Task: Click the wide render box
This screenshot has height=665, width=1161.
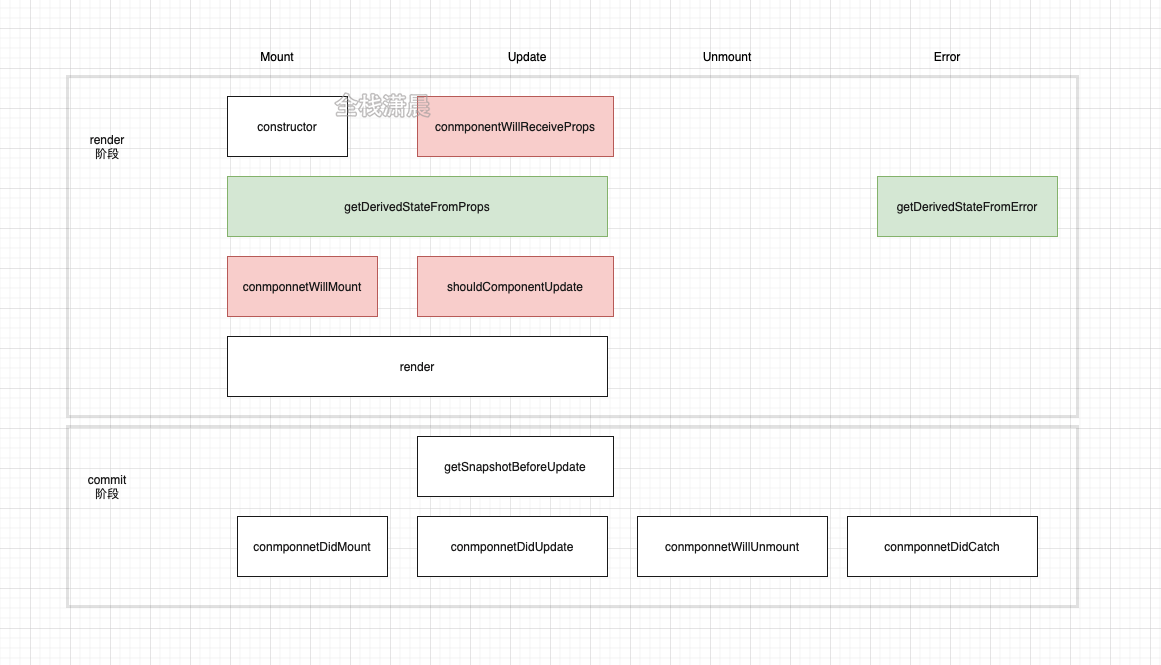Action: 417,367
